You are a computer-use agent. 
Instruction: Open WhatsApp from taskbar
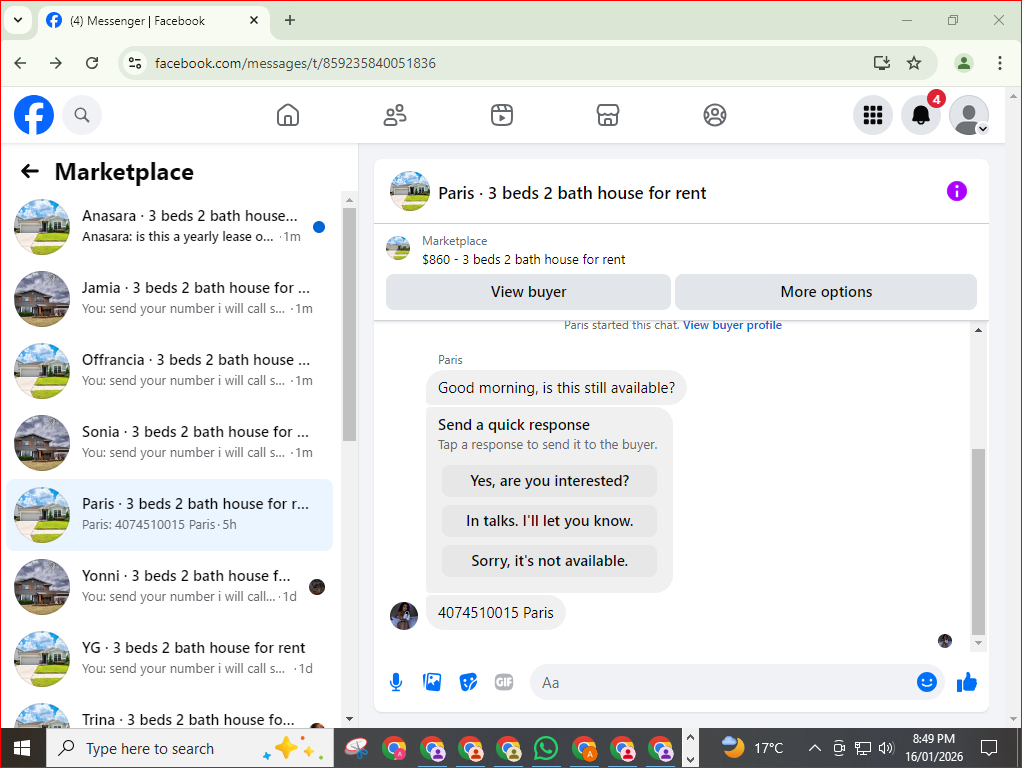click(x=546, y=748)
